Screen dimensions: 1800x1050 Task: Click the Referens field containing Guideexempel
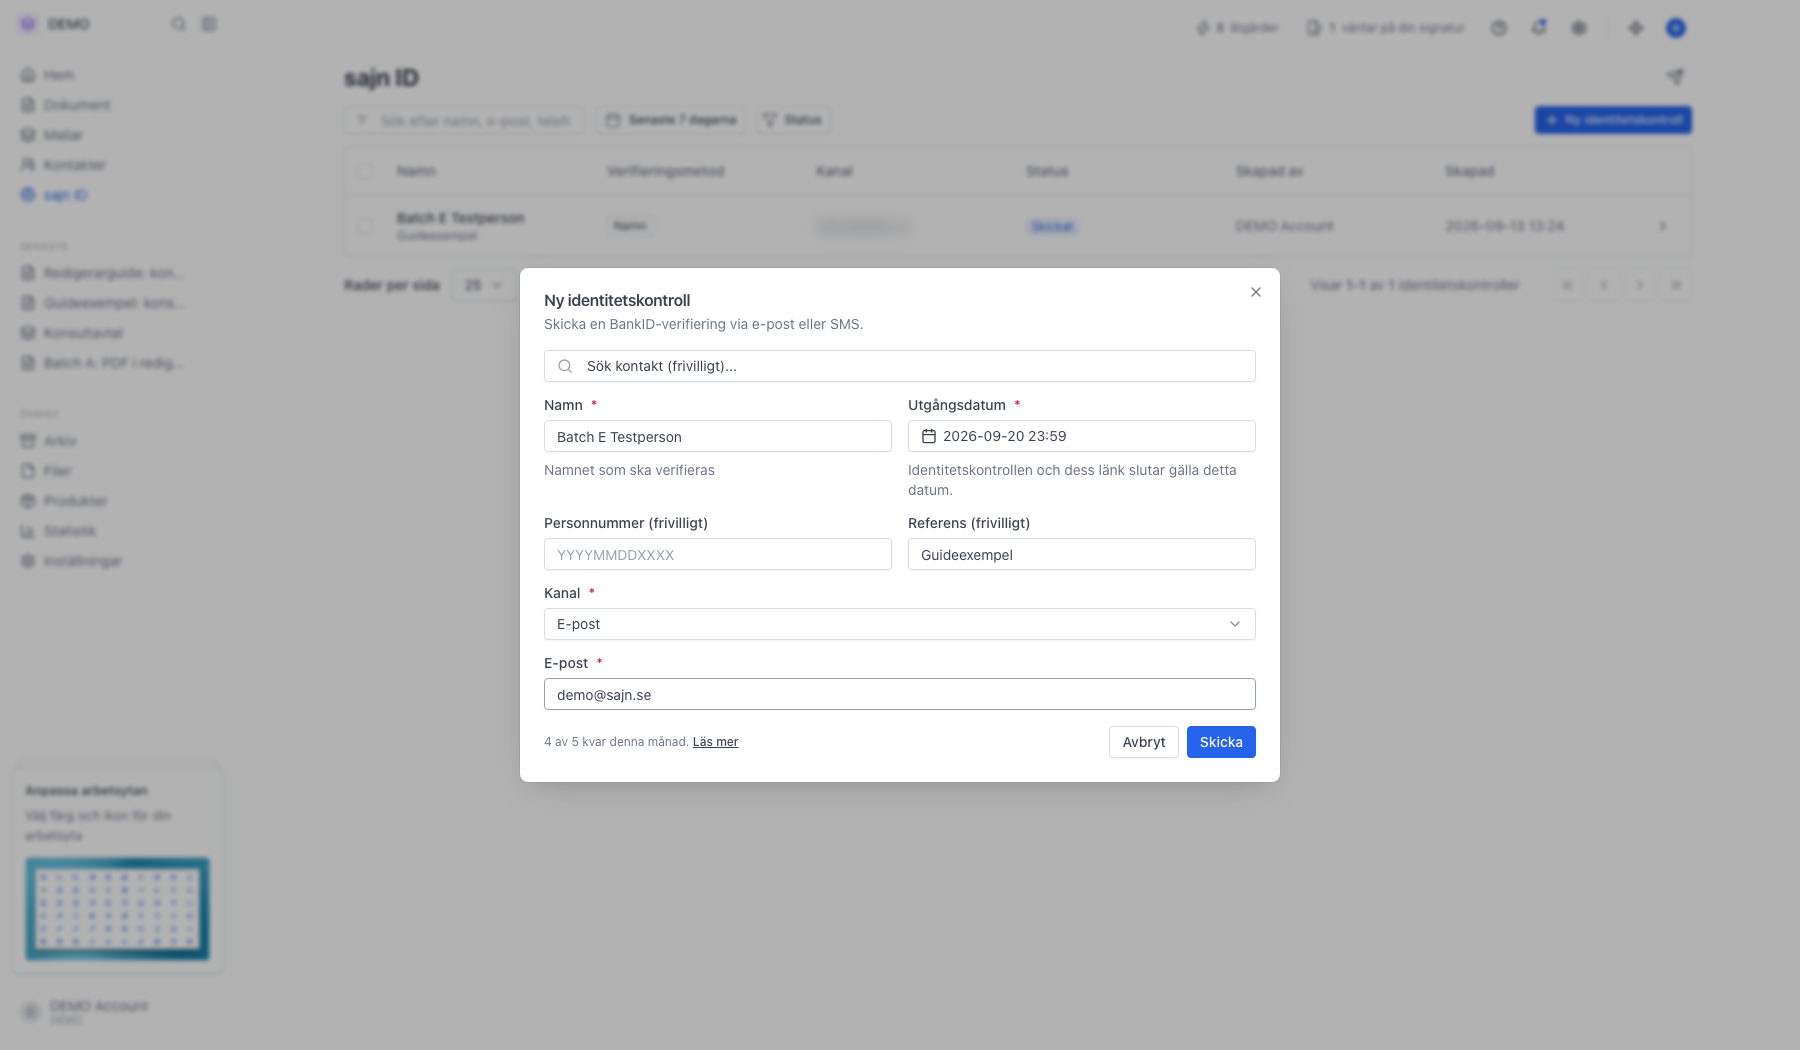coord(1082,554)
